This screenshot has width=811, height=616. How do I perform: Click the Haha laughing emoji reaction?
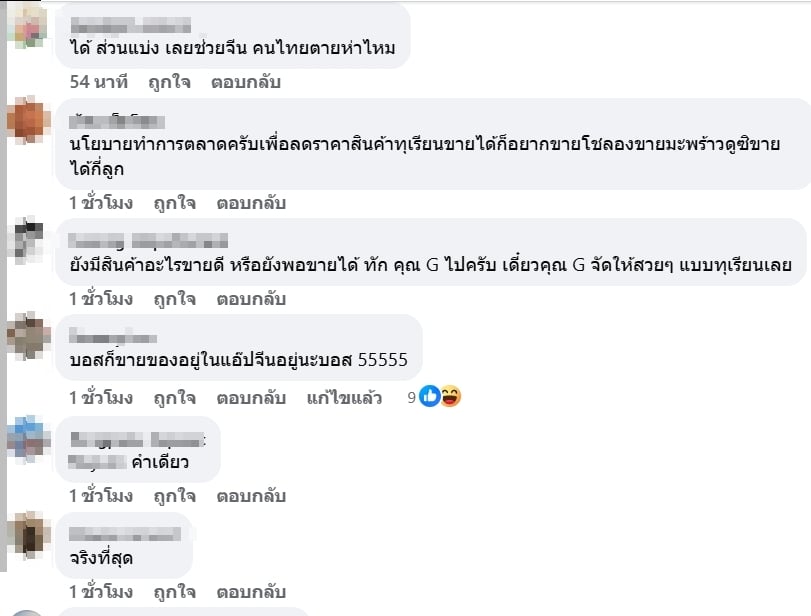[x=451, y=396]
